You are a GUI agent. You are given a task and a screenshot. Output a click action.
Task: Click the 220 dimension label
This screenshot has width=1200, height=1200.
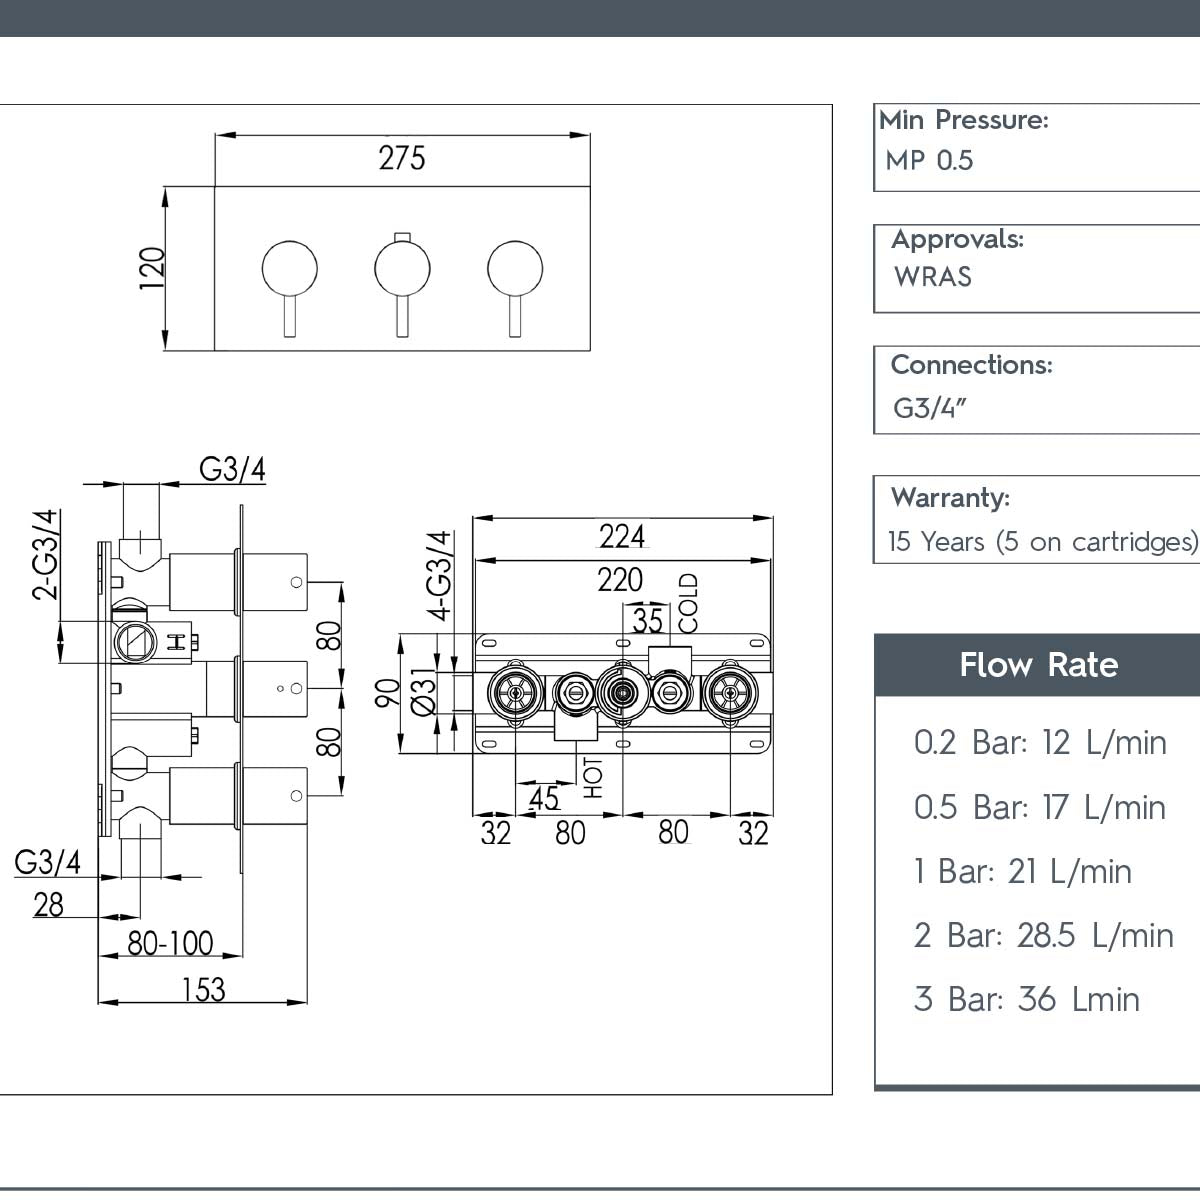pyautogui.click(x=620, y=579)
